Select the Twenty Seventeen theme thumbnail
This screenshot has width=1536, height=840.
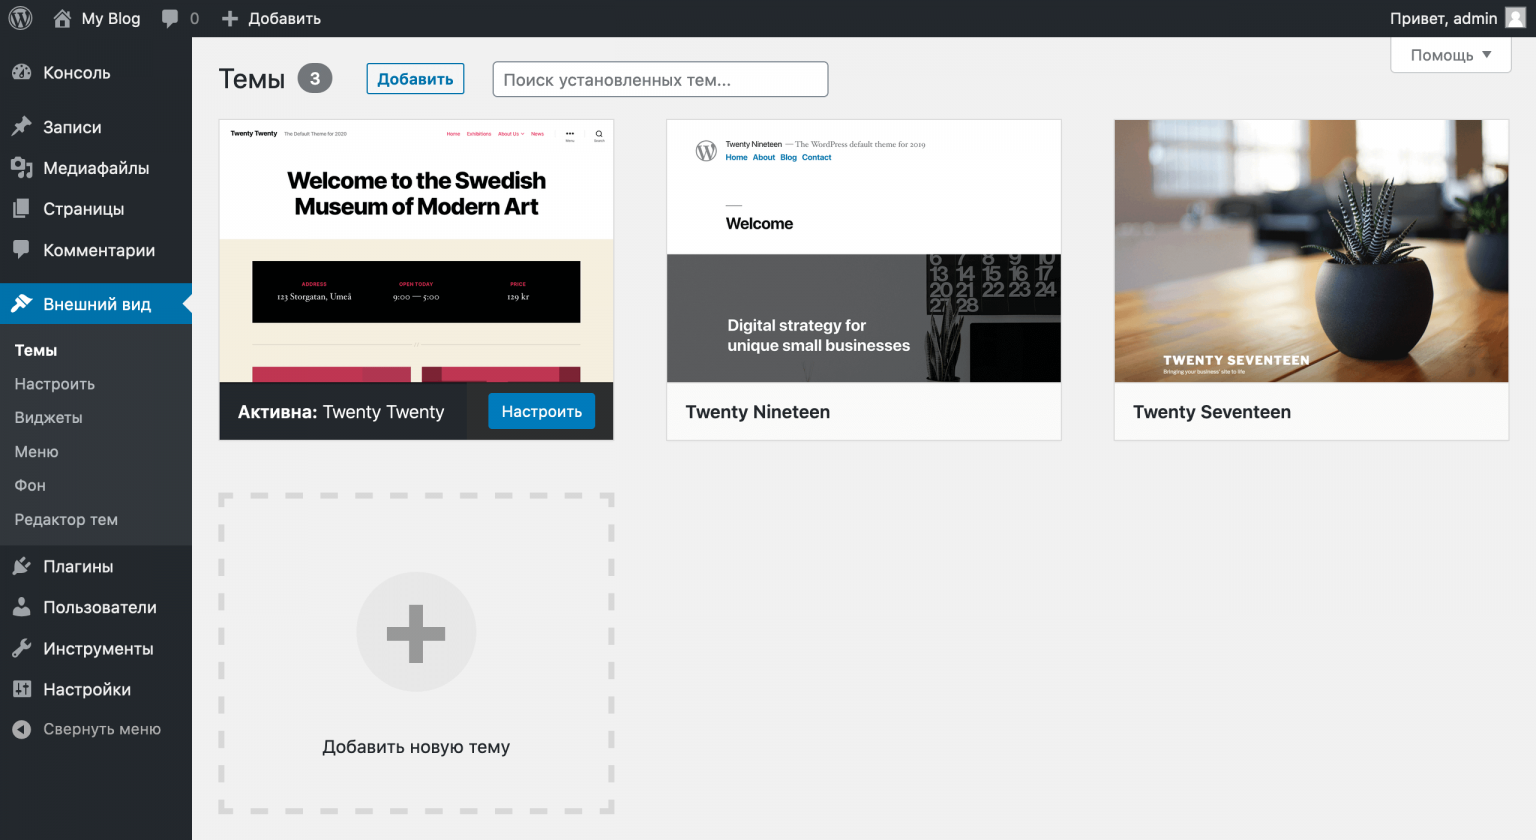tap(1311, 251)
